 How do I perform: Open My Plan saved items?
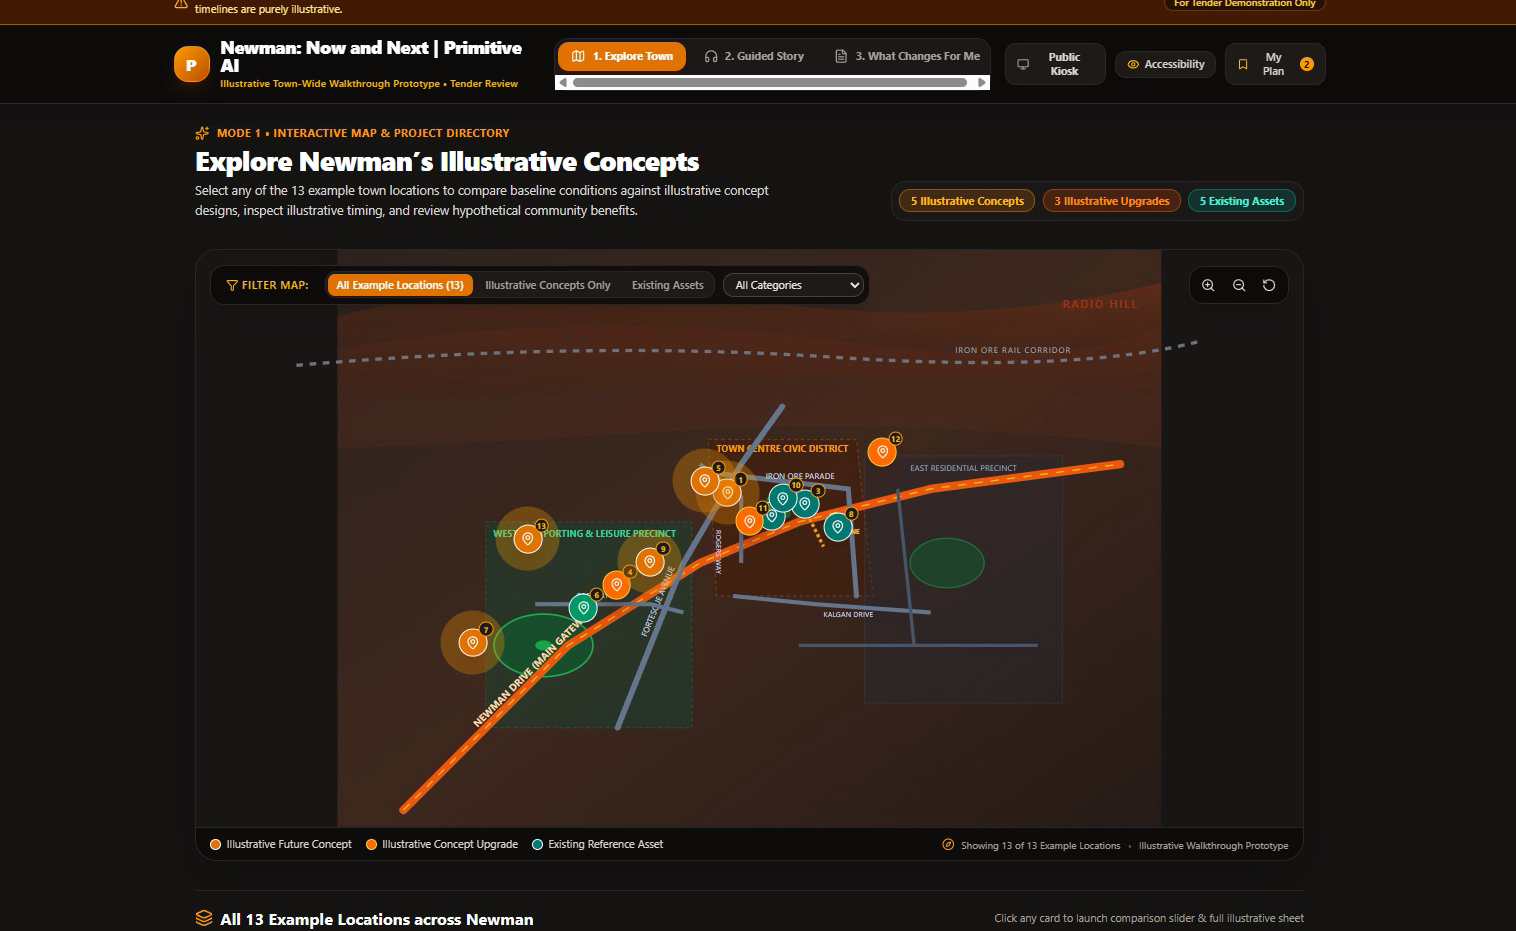[x=1275, y=64]
